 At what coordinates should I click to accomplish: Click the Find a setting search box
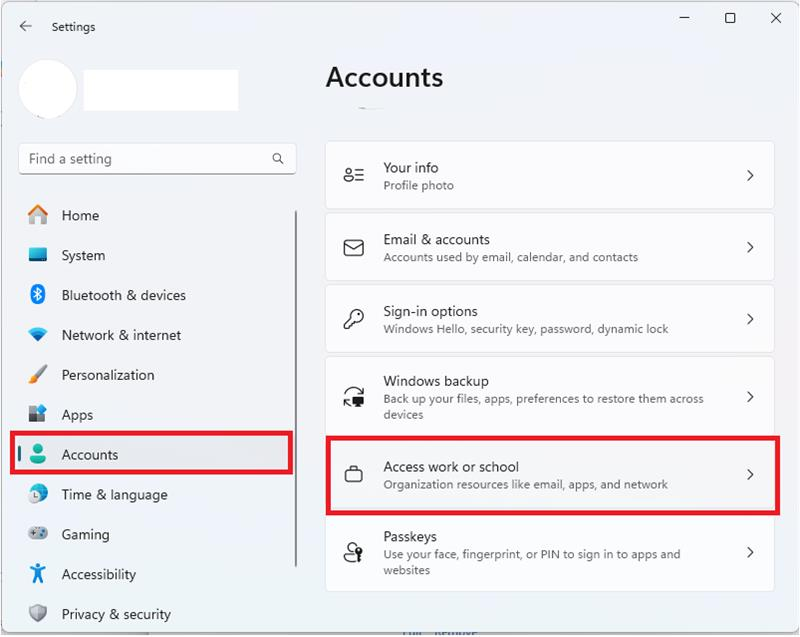coord(157,159)
